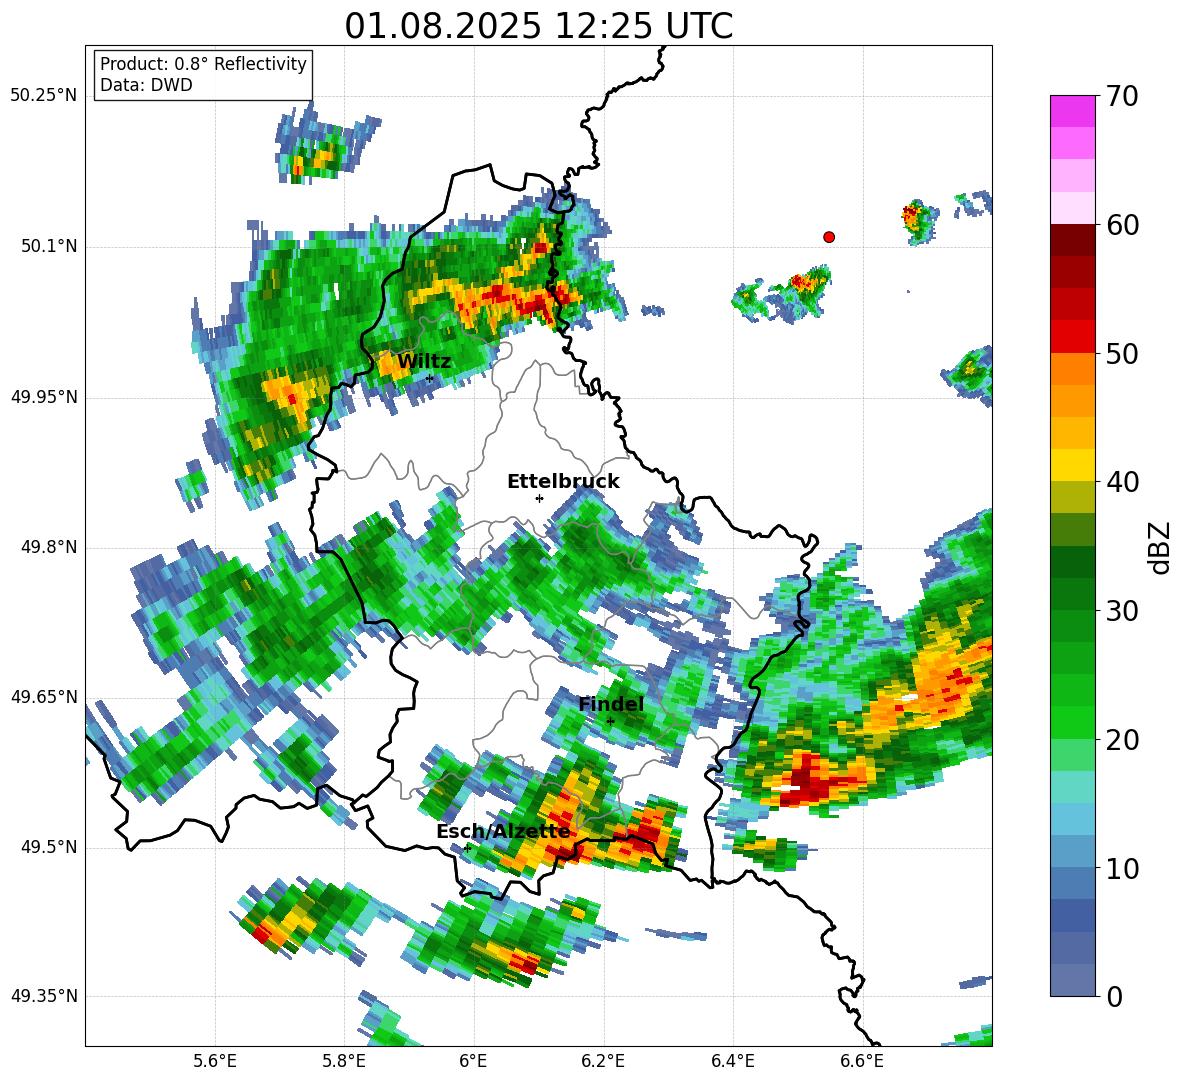Viewport: 1184px width, 1081px height.
Task: Click the 40 value on colorbar
Action: pyautogui.click(x=1121, y=482)
